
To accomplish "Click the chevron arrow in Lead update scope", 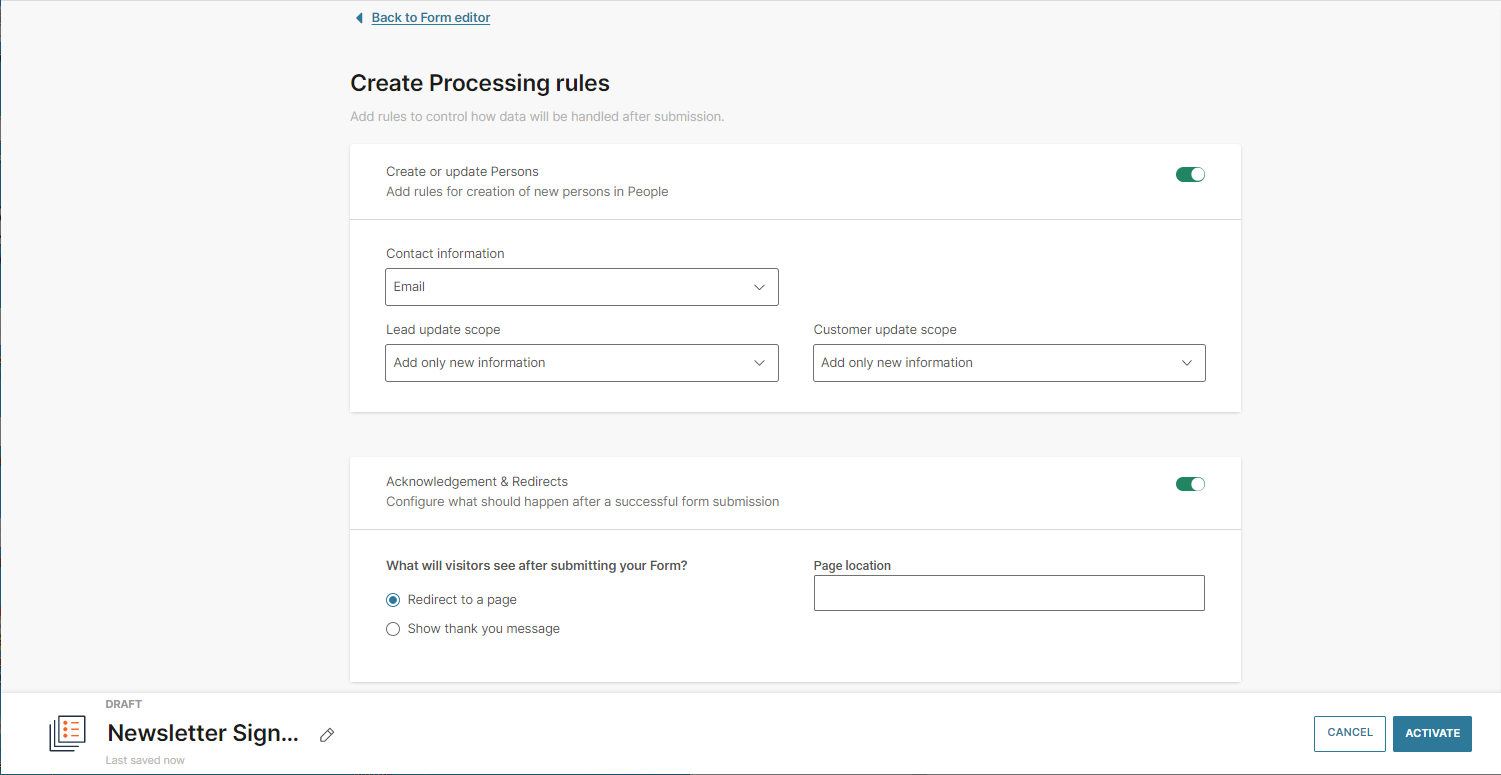I will [759, 363].
